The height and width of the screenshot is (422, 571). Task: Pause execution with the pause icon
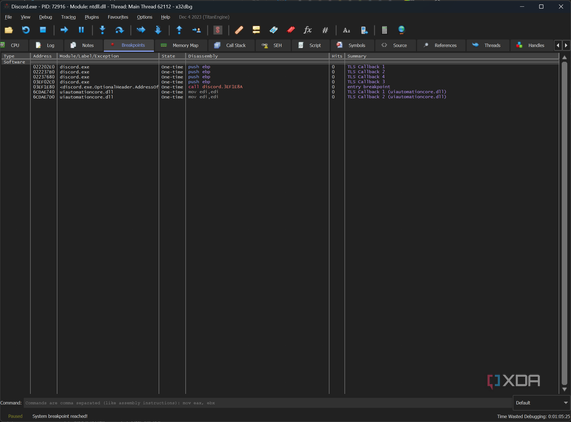tap(81, 30)
